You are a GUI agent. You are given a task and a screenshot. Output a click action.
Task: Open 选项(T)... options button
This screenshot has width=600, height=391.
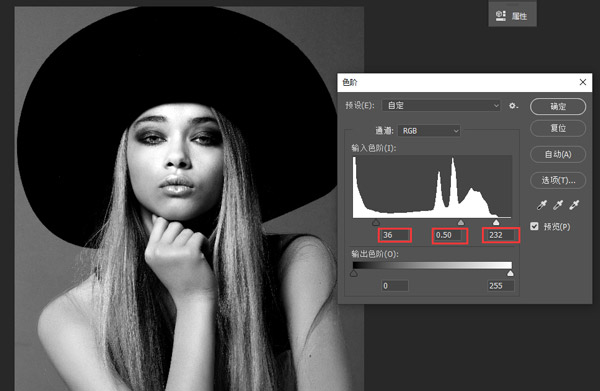558,180
